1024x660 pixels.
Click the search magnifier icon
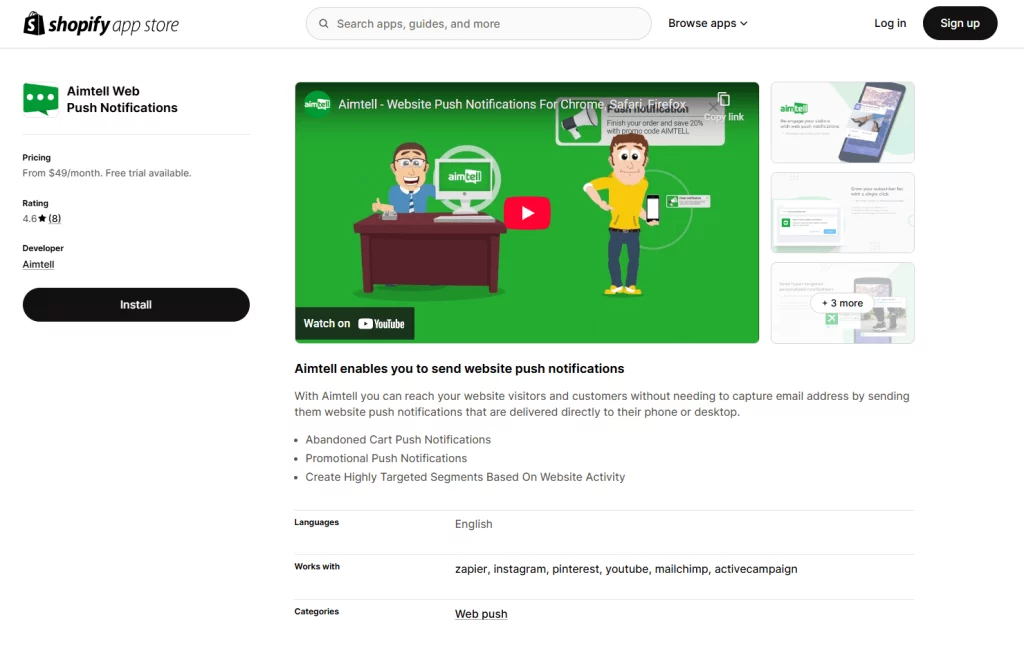click(x=323, y=24)
